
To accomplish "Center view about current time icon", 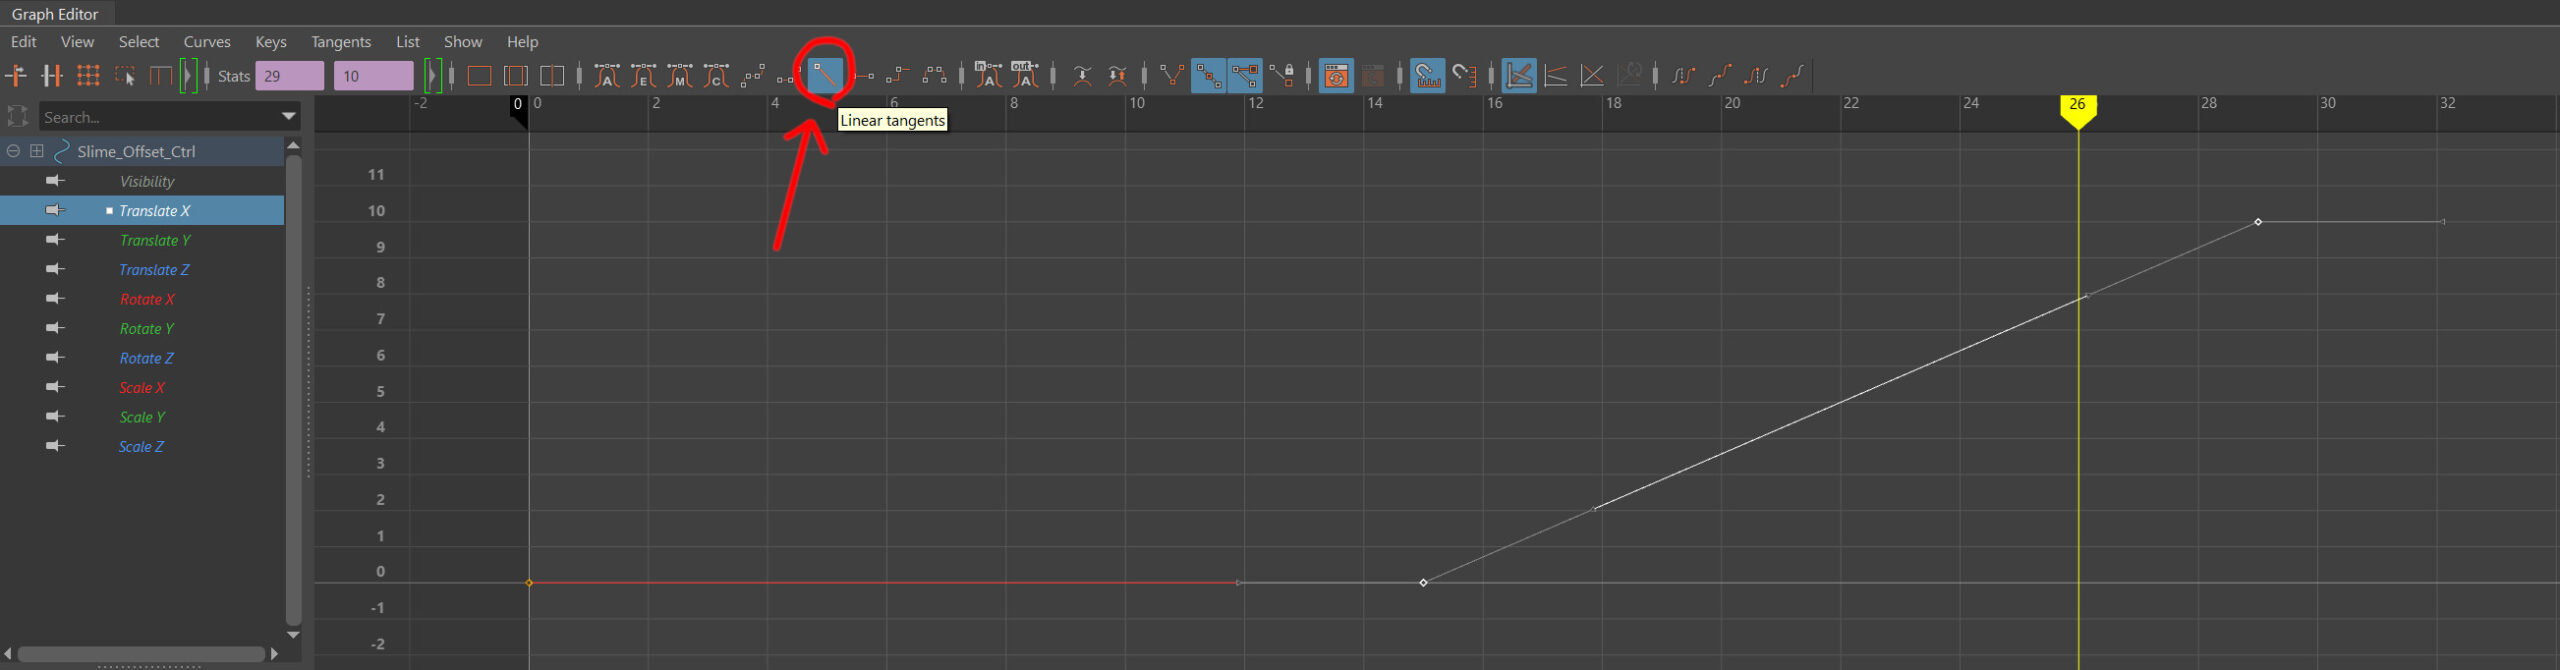I will [x=552, y=75].
